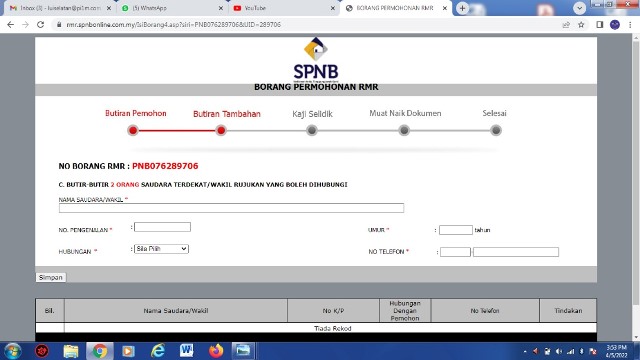The width and height of the screenshot is (640, 360).
Task: Select the Kaji Selidik step marker
Action: (x=312, y=131)
